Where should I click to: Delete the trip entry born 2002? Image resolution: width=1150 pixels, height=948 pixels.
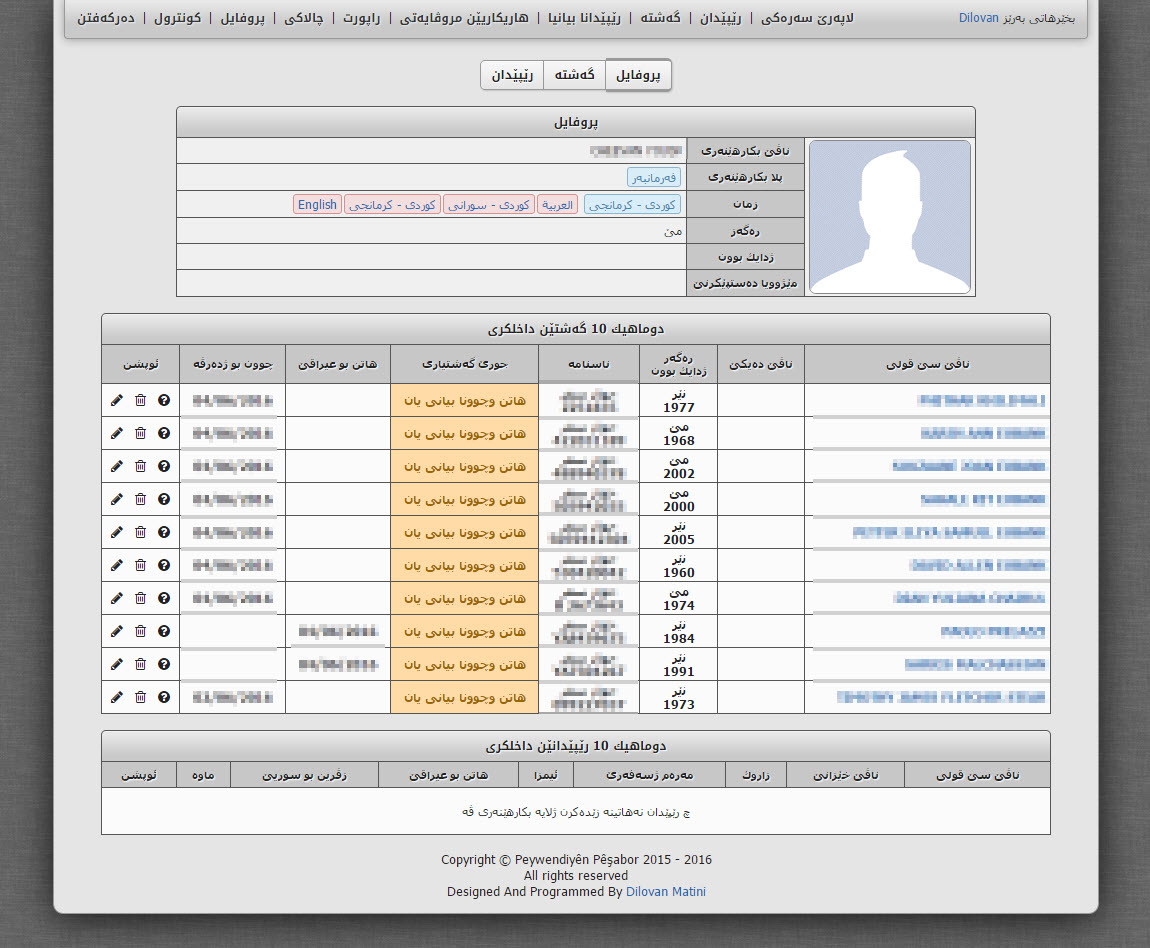(140, 466)
